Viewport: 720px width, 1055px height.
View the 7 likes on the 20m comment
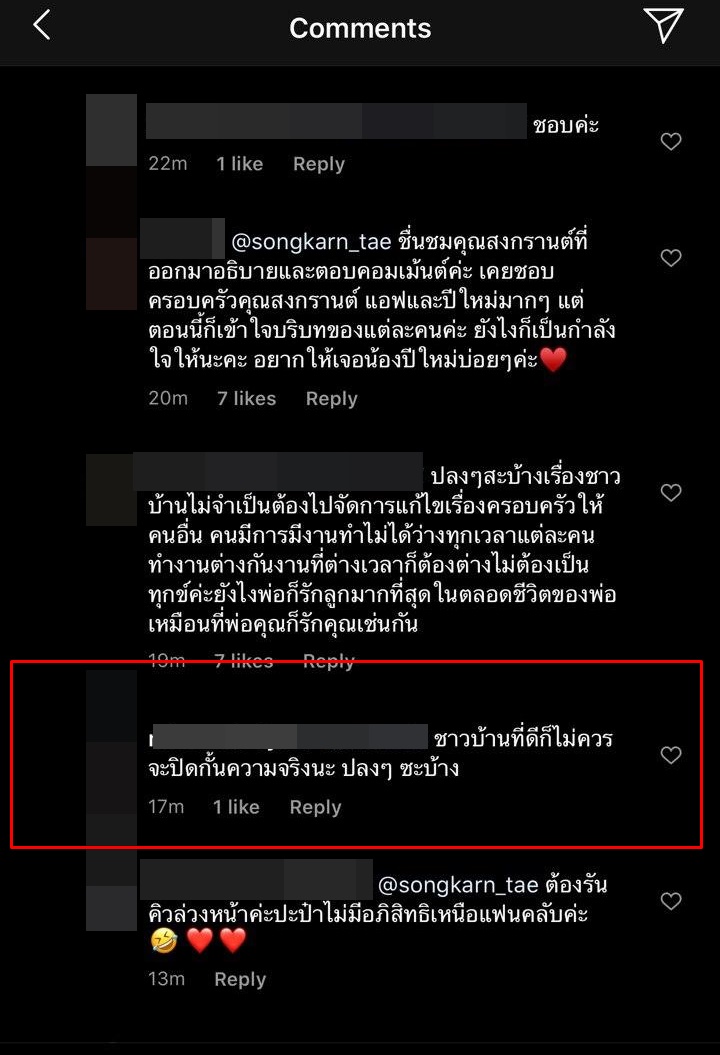pos(246,398)
